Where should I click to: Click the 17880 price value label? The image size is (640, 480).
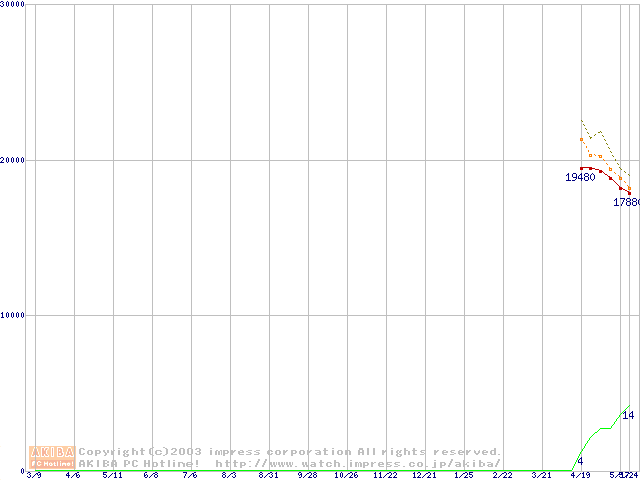(626, 203)
